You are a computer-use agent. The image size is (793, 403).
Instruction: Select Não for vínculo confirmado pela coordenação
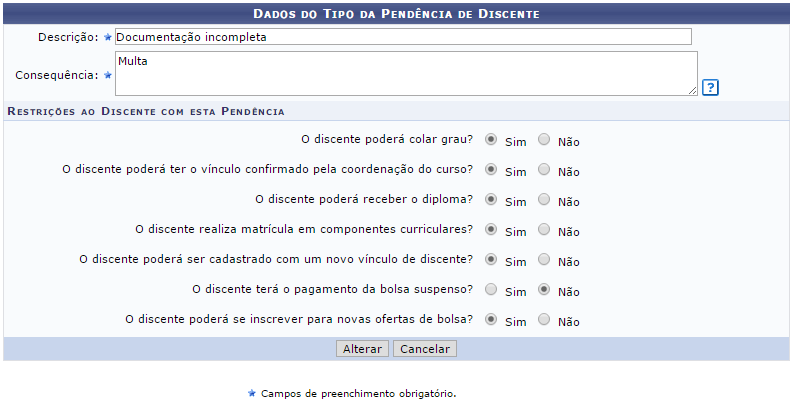(x=544, y=170)
